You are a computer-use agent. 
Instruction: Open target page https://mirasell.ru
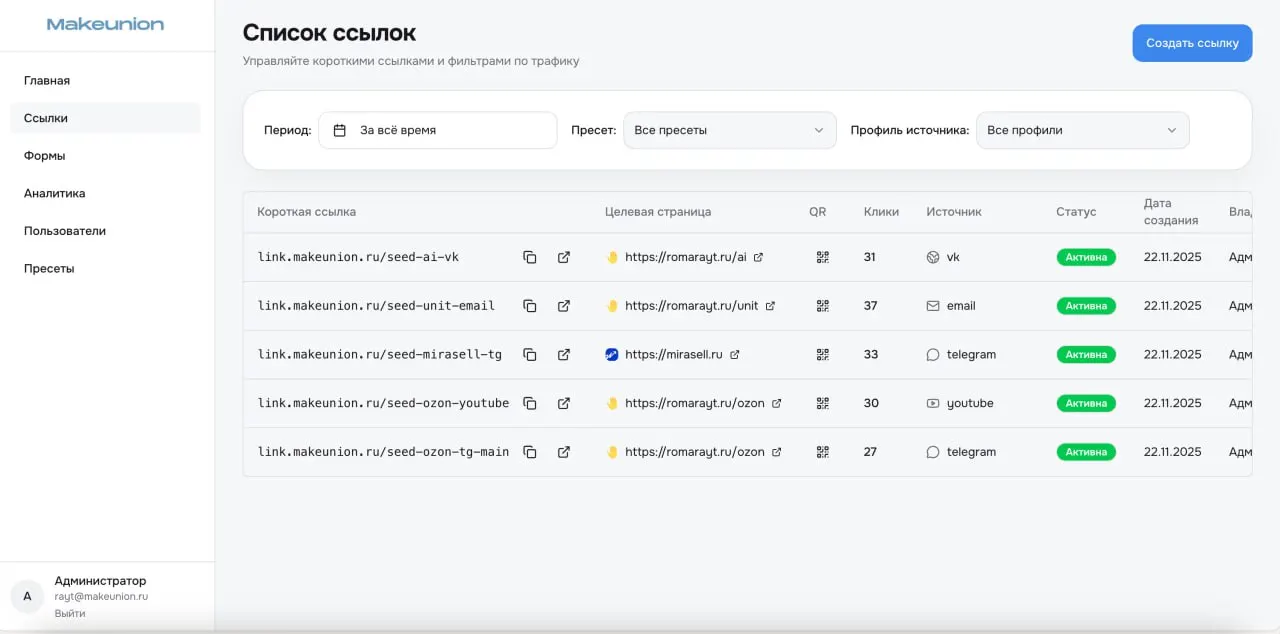tap(682, 355)
